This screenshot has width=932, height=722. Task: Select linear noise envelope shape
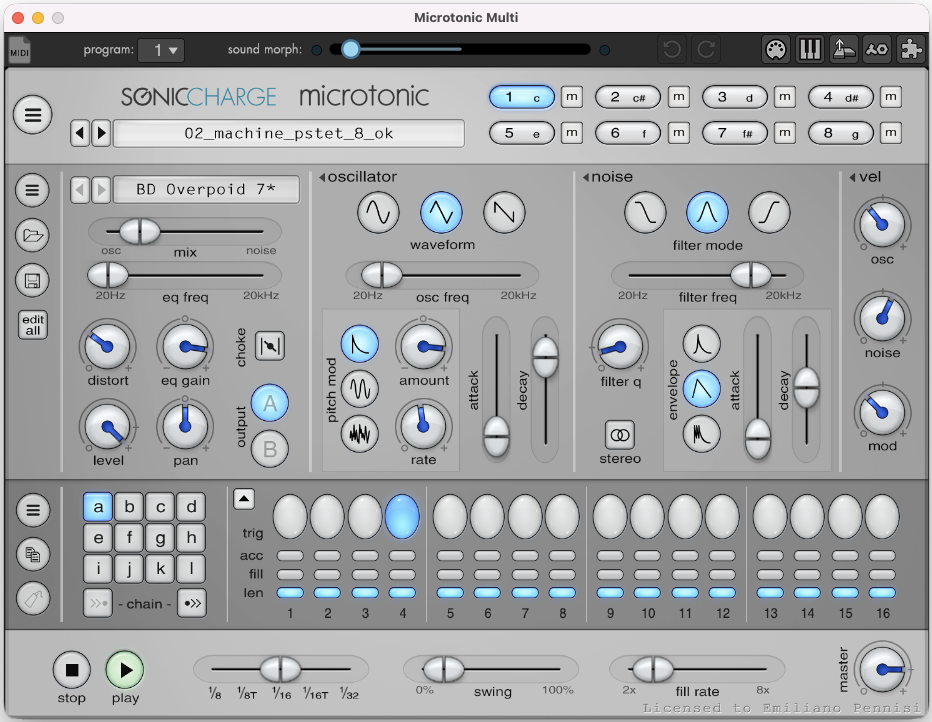702,389
